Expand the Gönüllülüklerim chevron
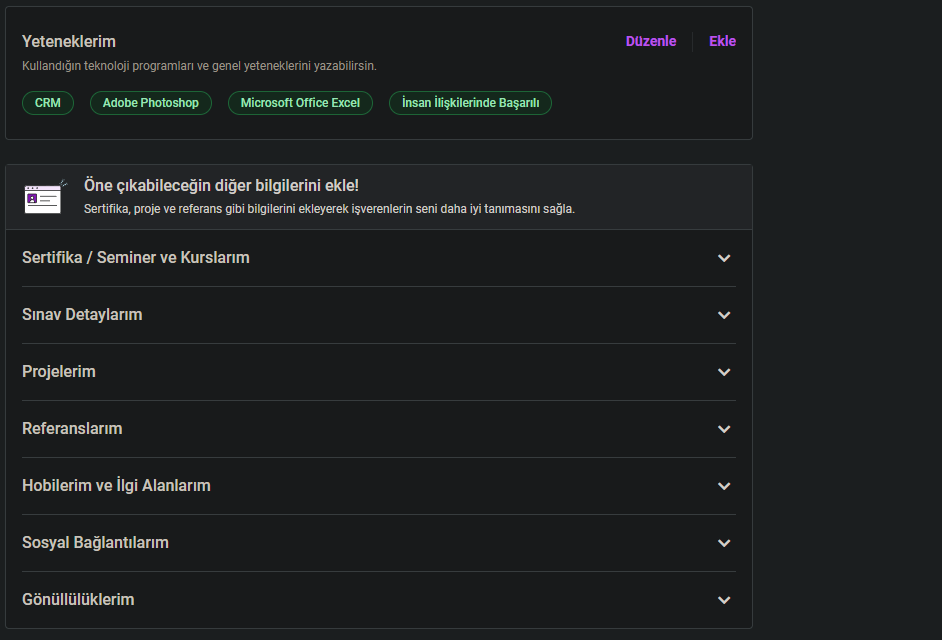The height and width of the screenshot is (640, 942). click(724, 600)
